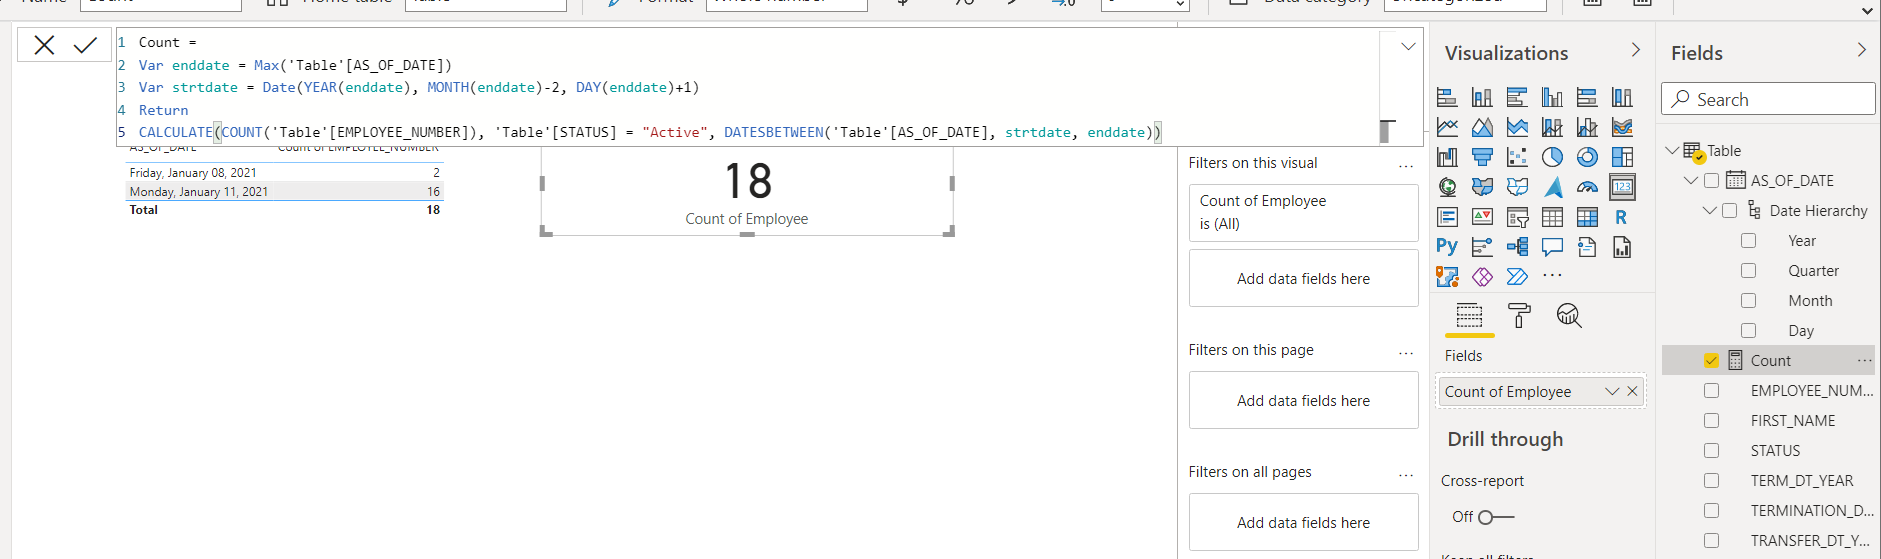The image size is (1881, 559).
Task: Select the Stacked column chart visual
Action: pos(1482,97)
